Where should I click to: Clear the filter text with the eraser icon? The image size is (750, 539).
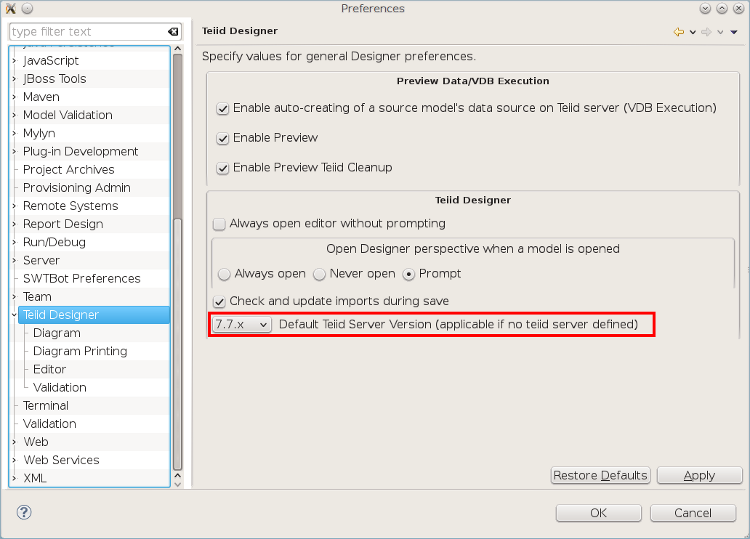[173, 32]
